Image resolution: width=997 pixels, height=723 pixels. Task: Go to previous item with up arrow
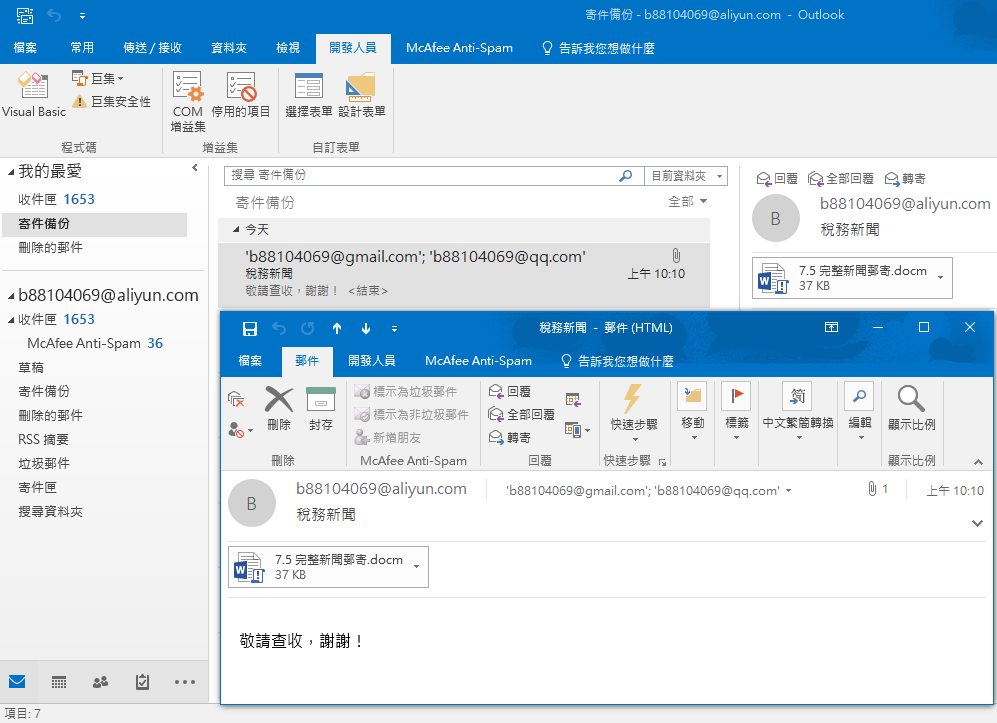click(x=337, y=329)
